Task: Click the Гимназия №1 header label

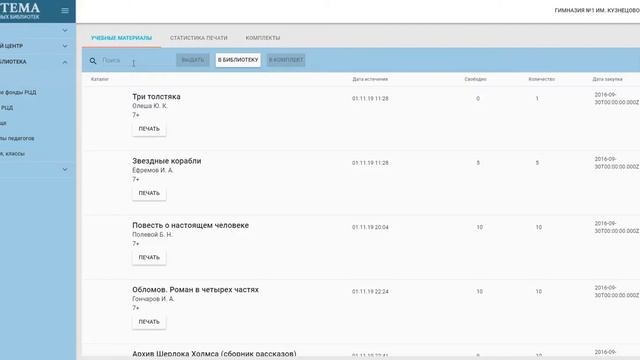Action: [597, 11]
